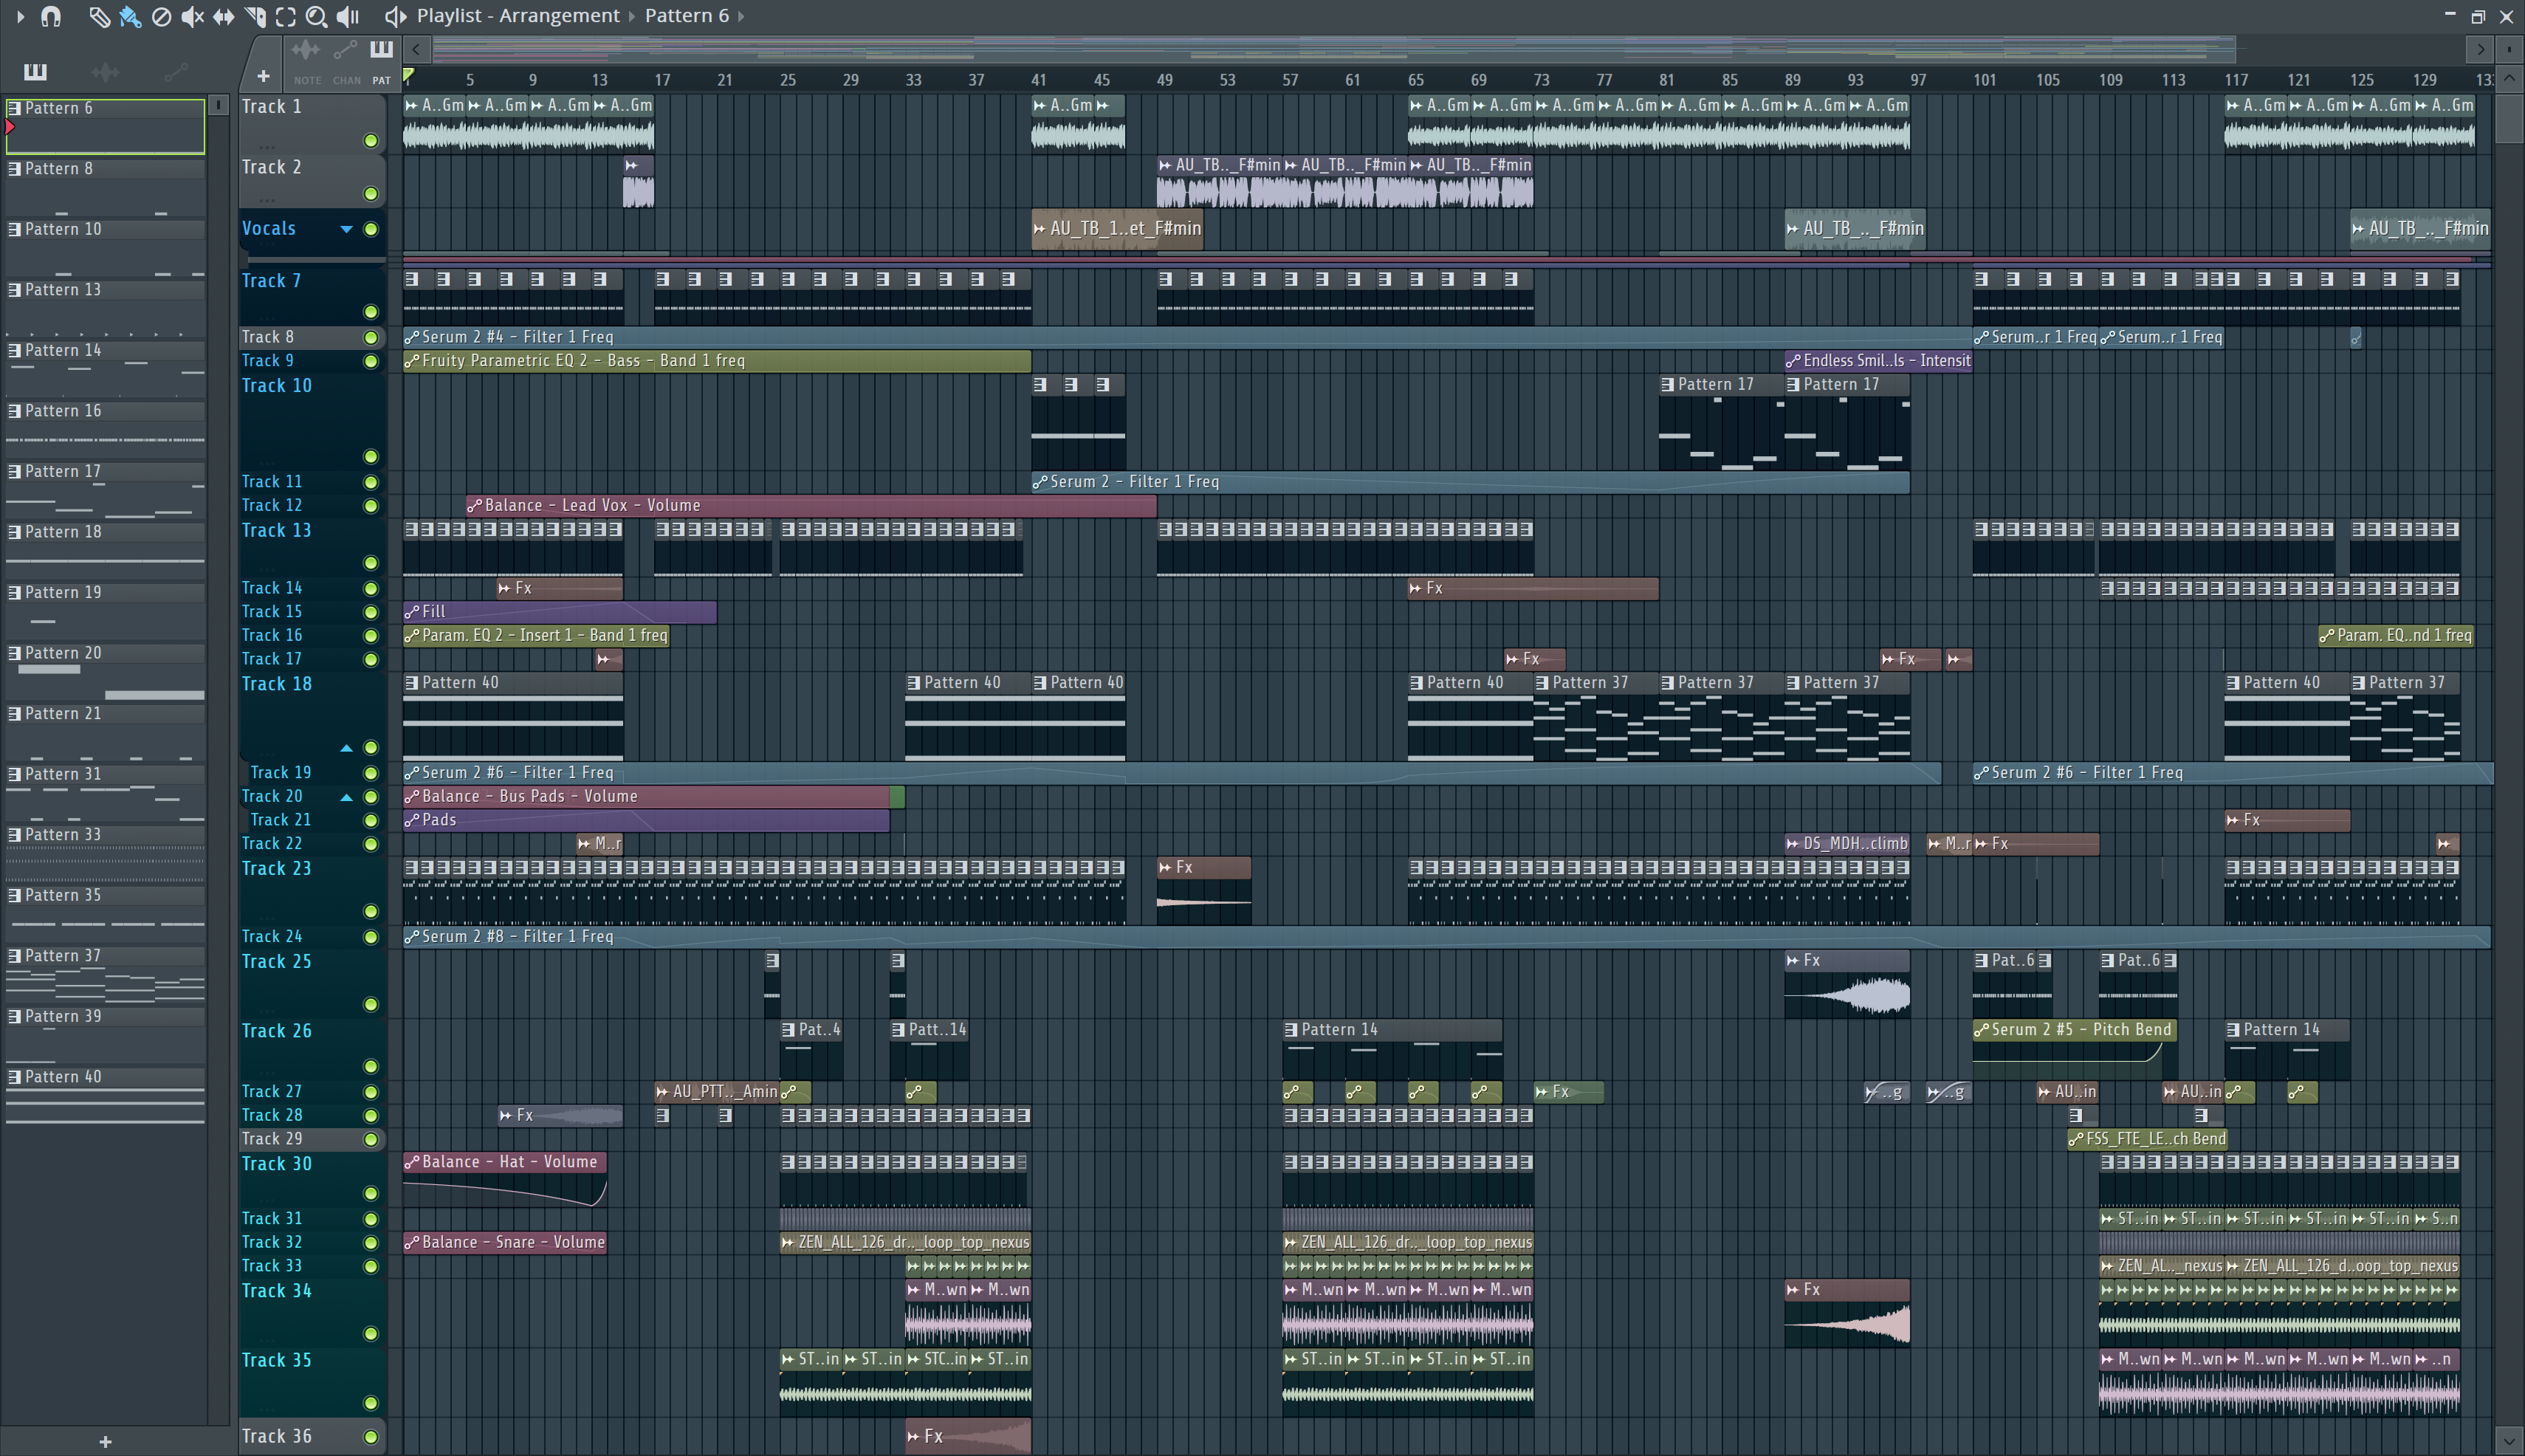
Task: Mute Track 2 using its green light
Action: pyautogui.click(x=371, y=194)
